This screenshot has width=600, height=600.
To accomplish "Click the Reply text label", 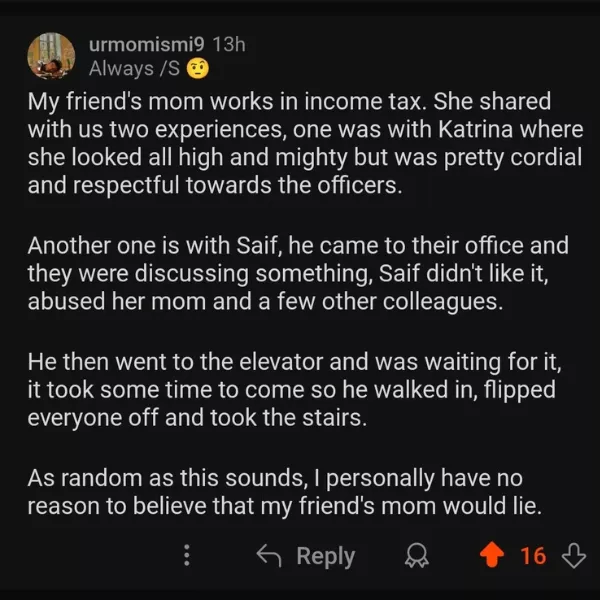I will (x=325, y=556).
